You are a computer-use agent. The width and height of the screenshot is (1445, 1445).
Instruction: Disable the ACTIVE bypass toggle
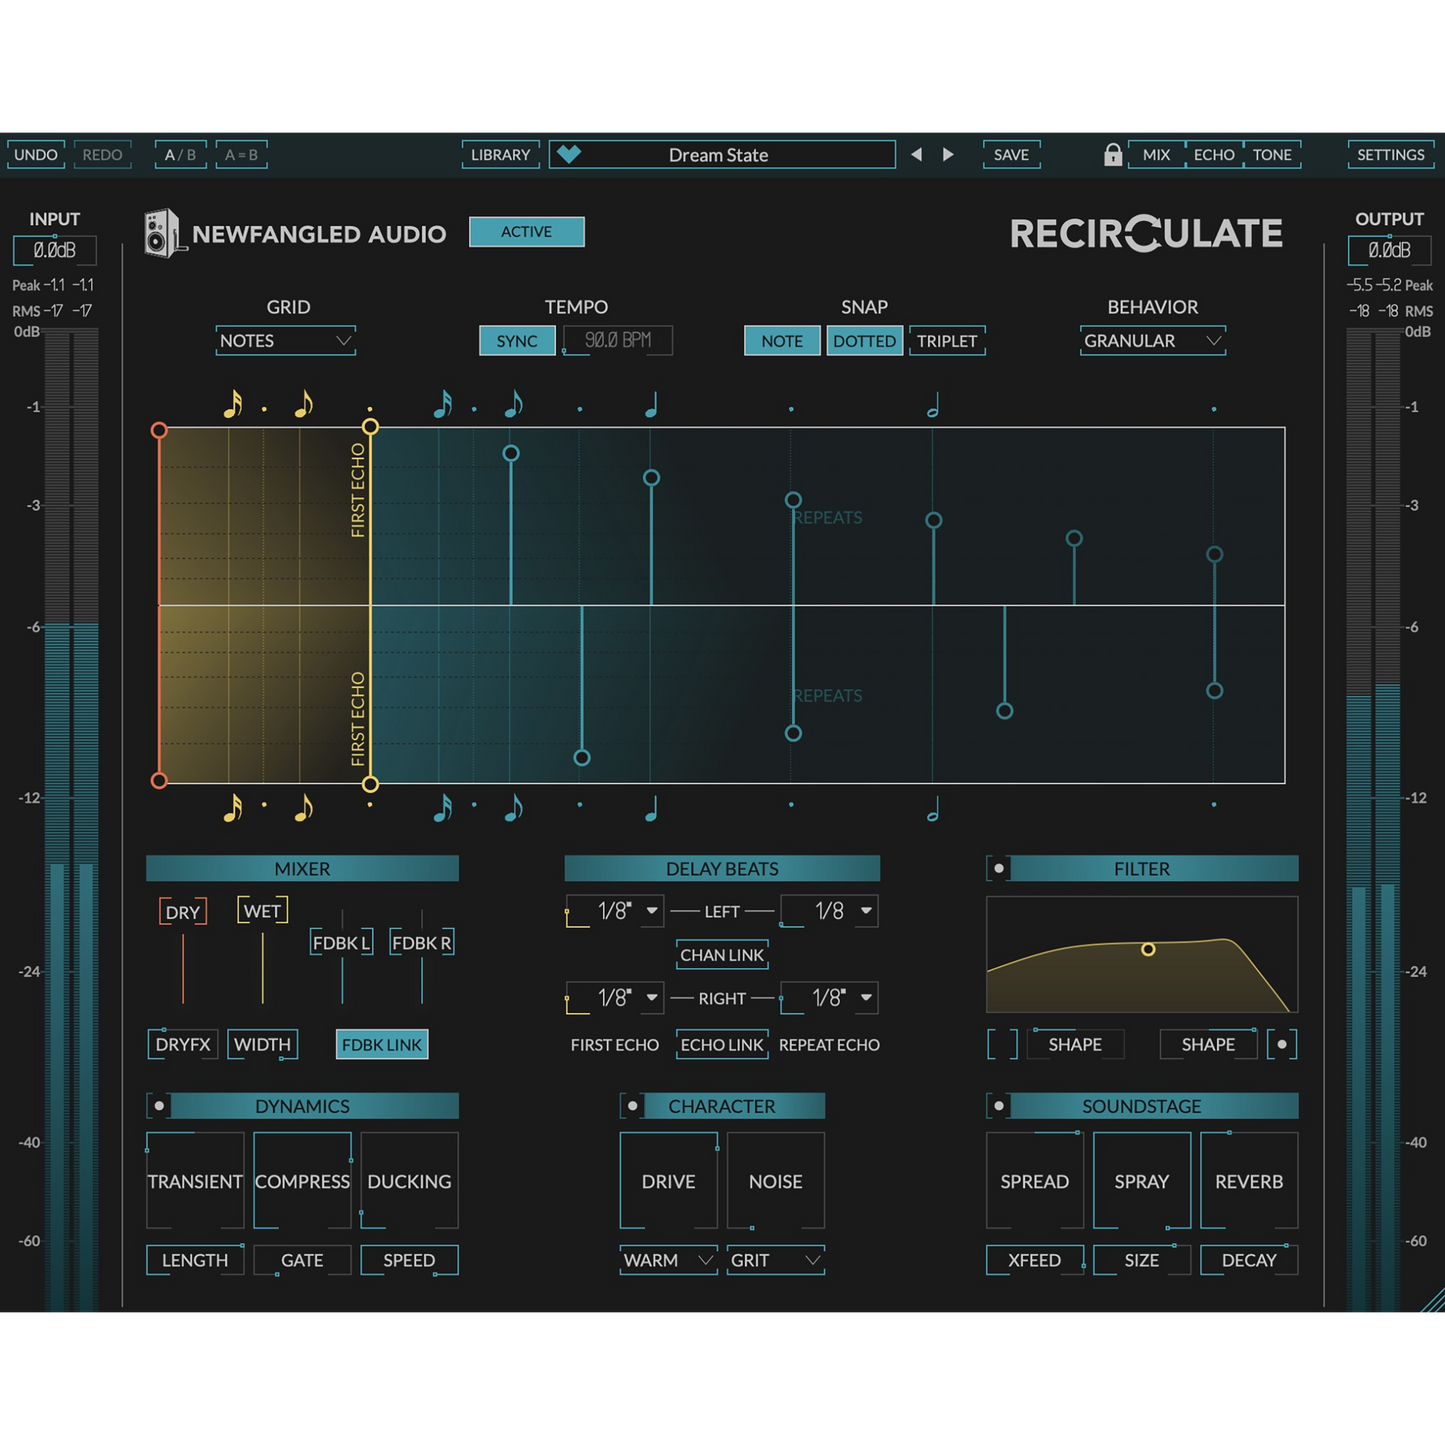pyautogui.click(x=526, y=232)
